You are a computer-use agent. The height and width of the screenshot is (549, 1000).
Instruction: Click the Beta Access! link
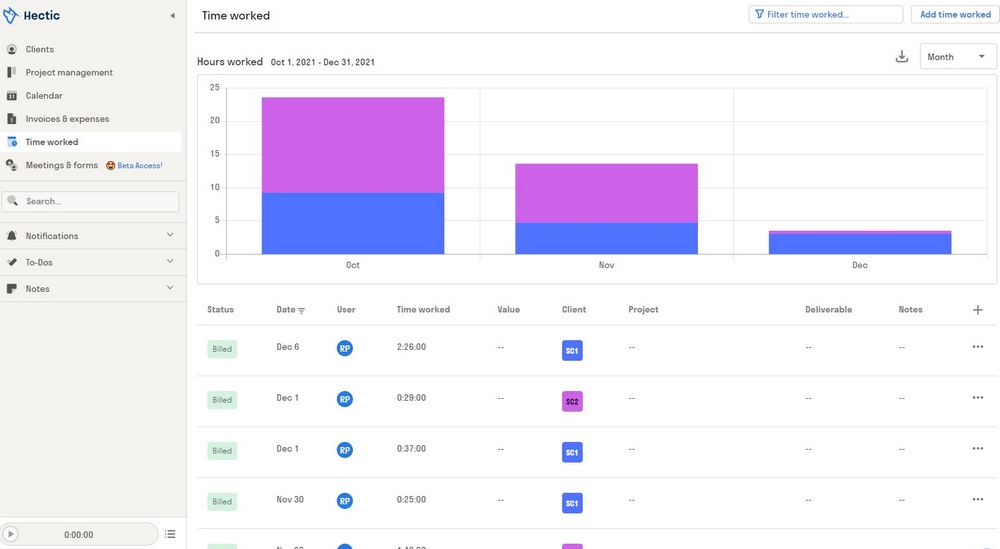pos(140,166)
